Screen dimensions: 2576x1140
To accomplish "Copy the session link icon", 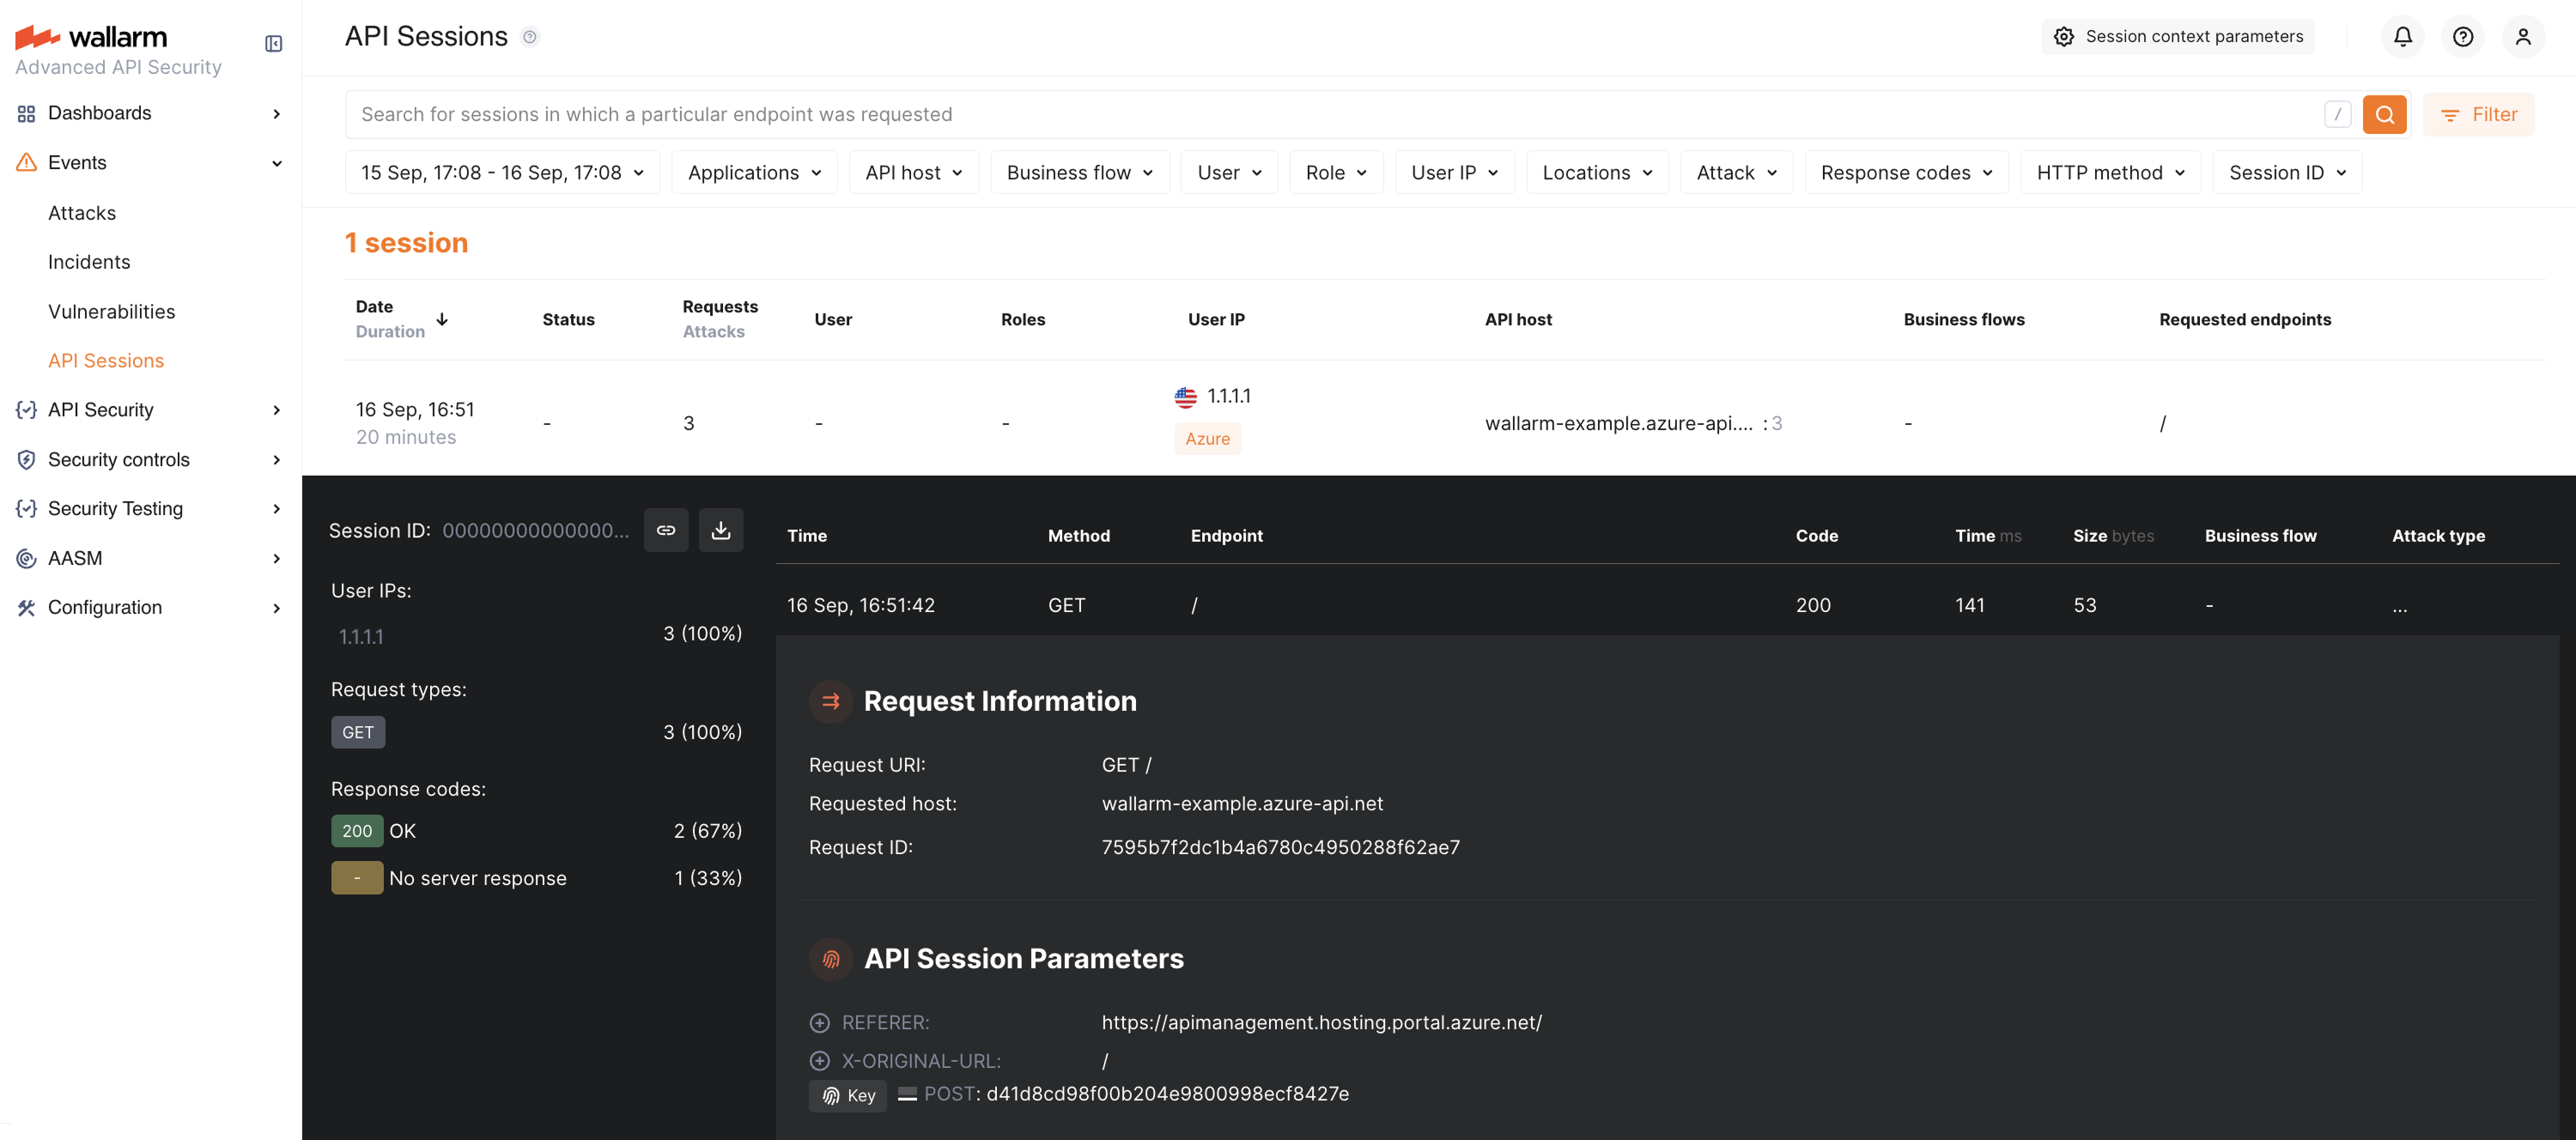I will click(666, 530).
